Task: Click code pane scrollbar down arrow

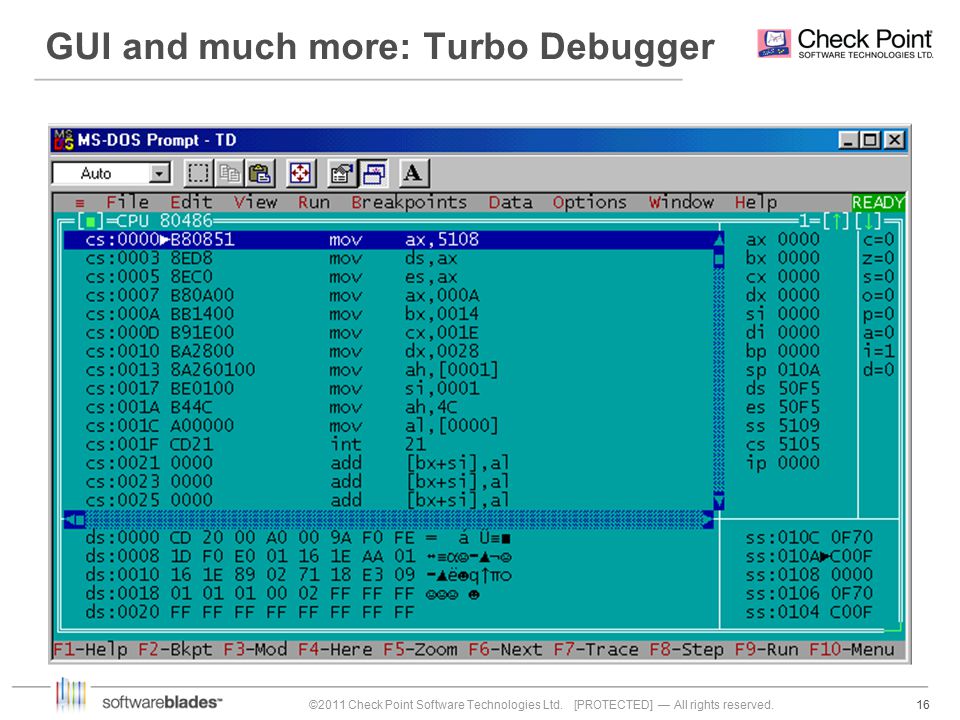Action: coord(719,501)
